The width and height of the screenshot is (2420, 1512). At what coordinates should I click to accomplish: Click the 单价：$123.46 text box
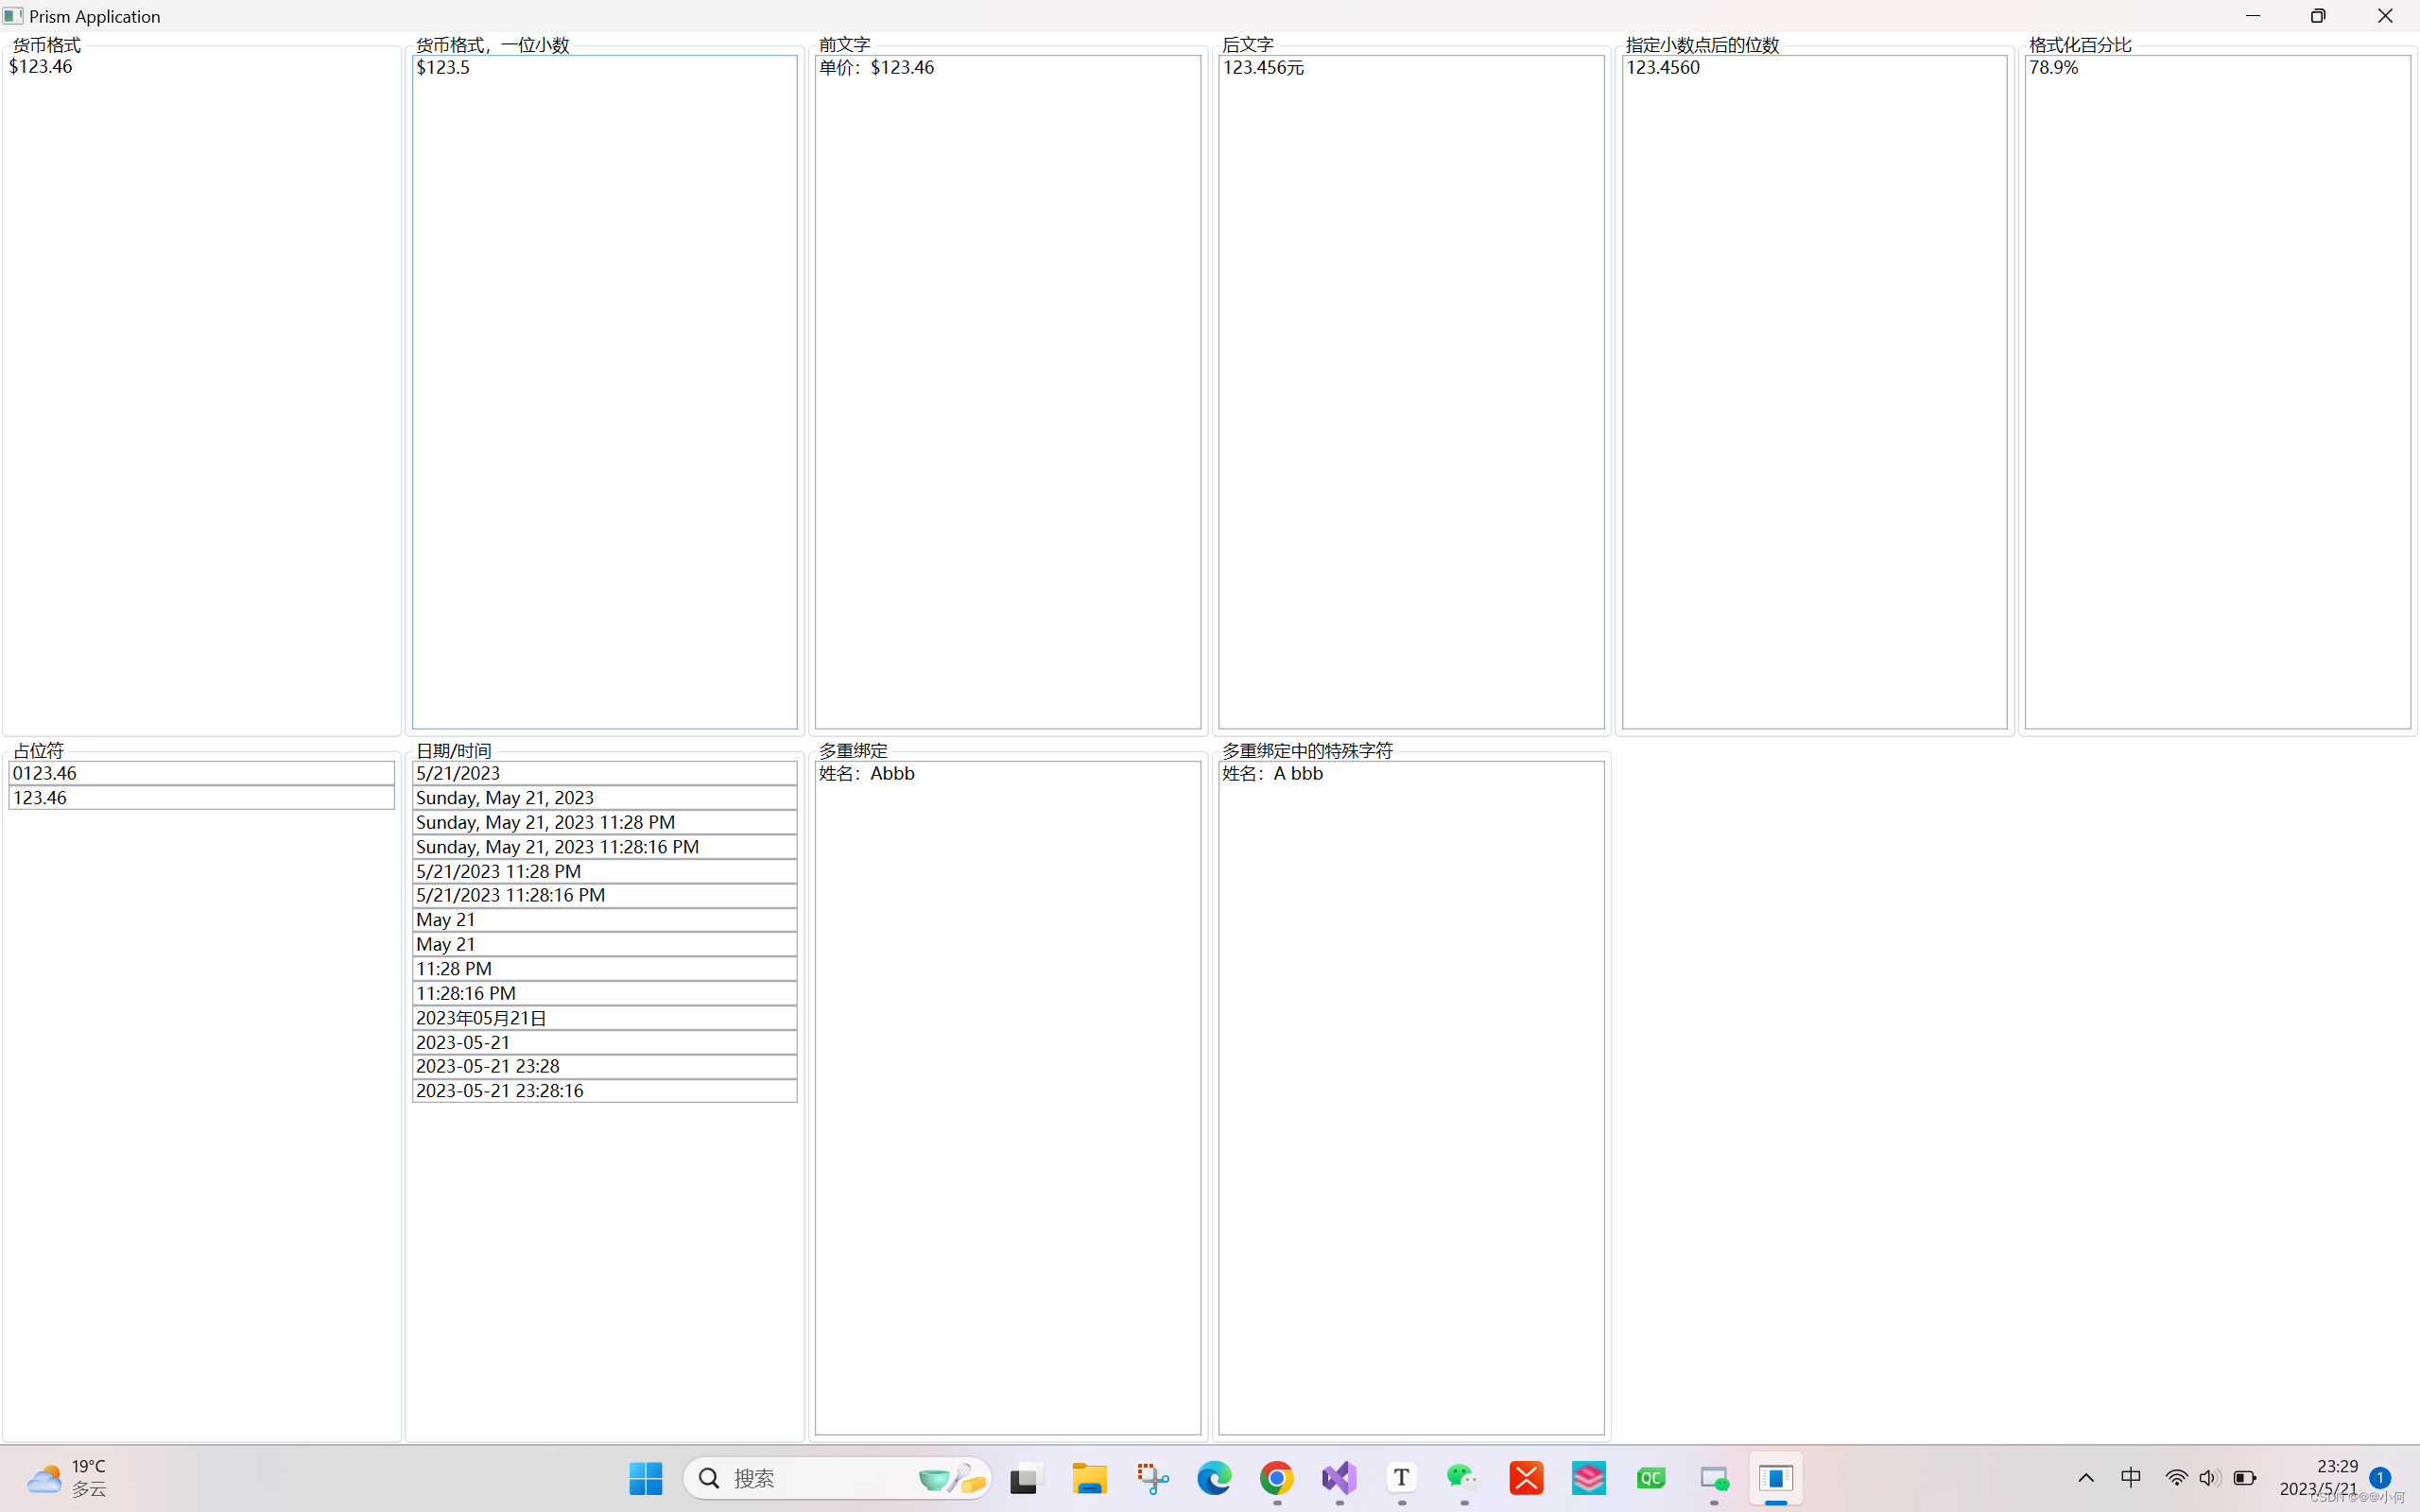click(1008, 392)
